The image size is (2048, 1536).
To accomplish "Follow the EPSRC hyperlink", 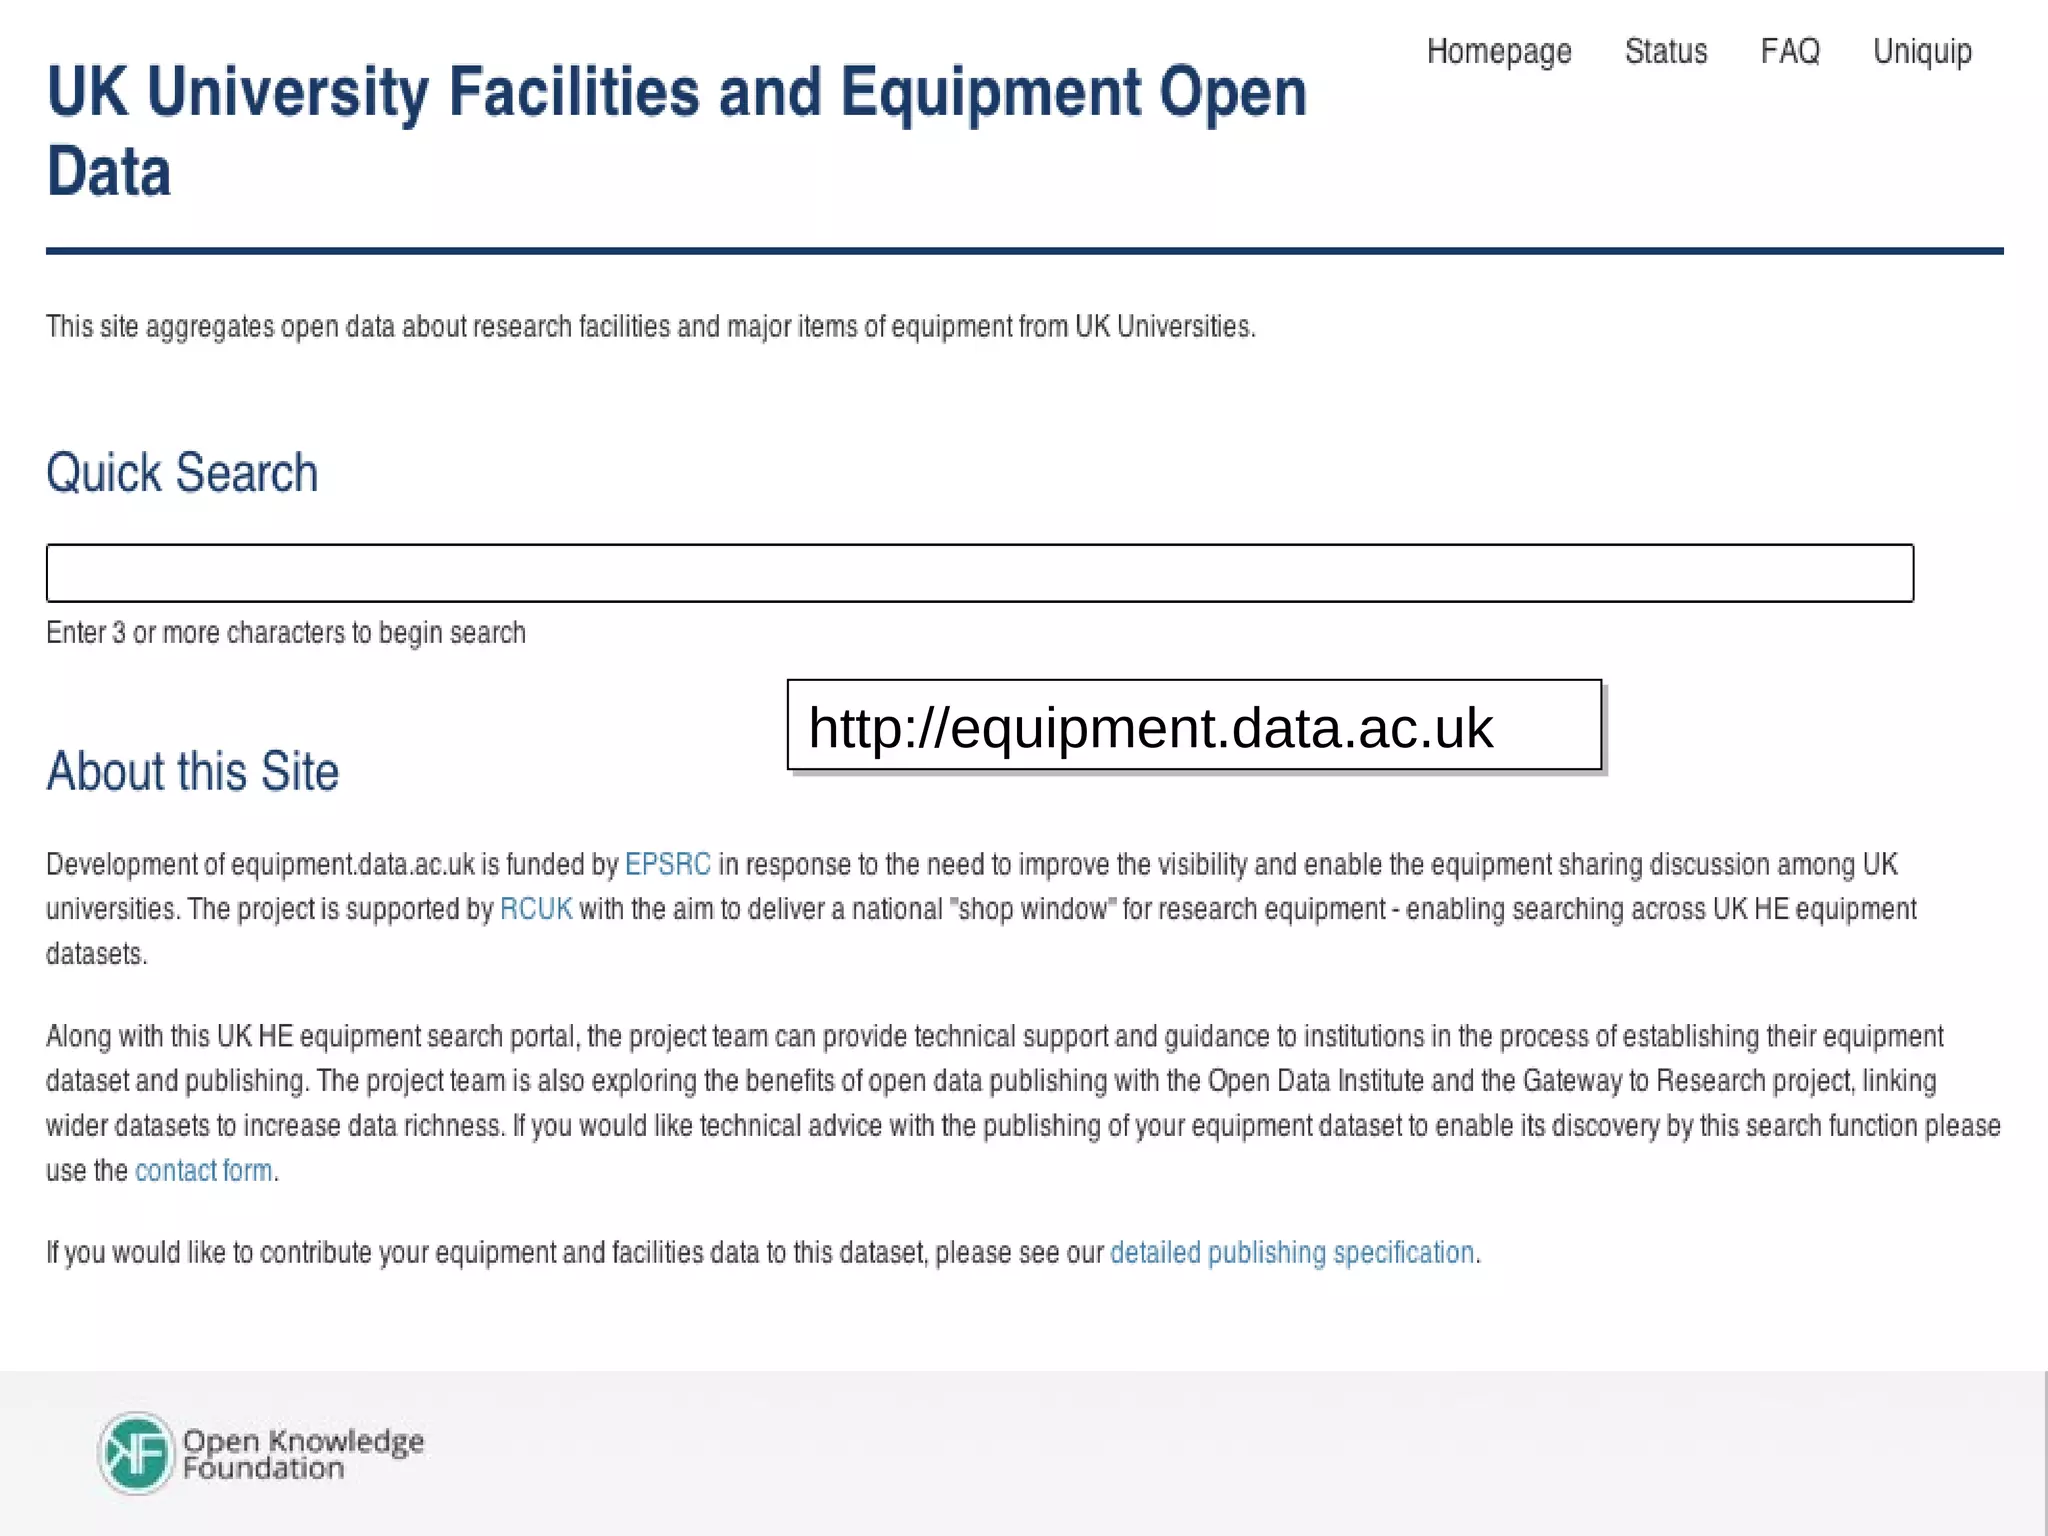I will click(x=667, y=864).
